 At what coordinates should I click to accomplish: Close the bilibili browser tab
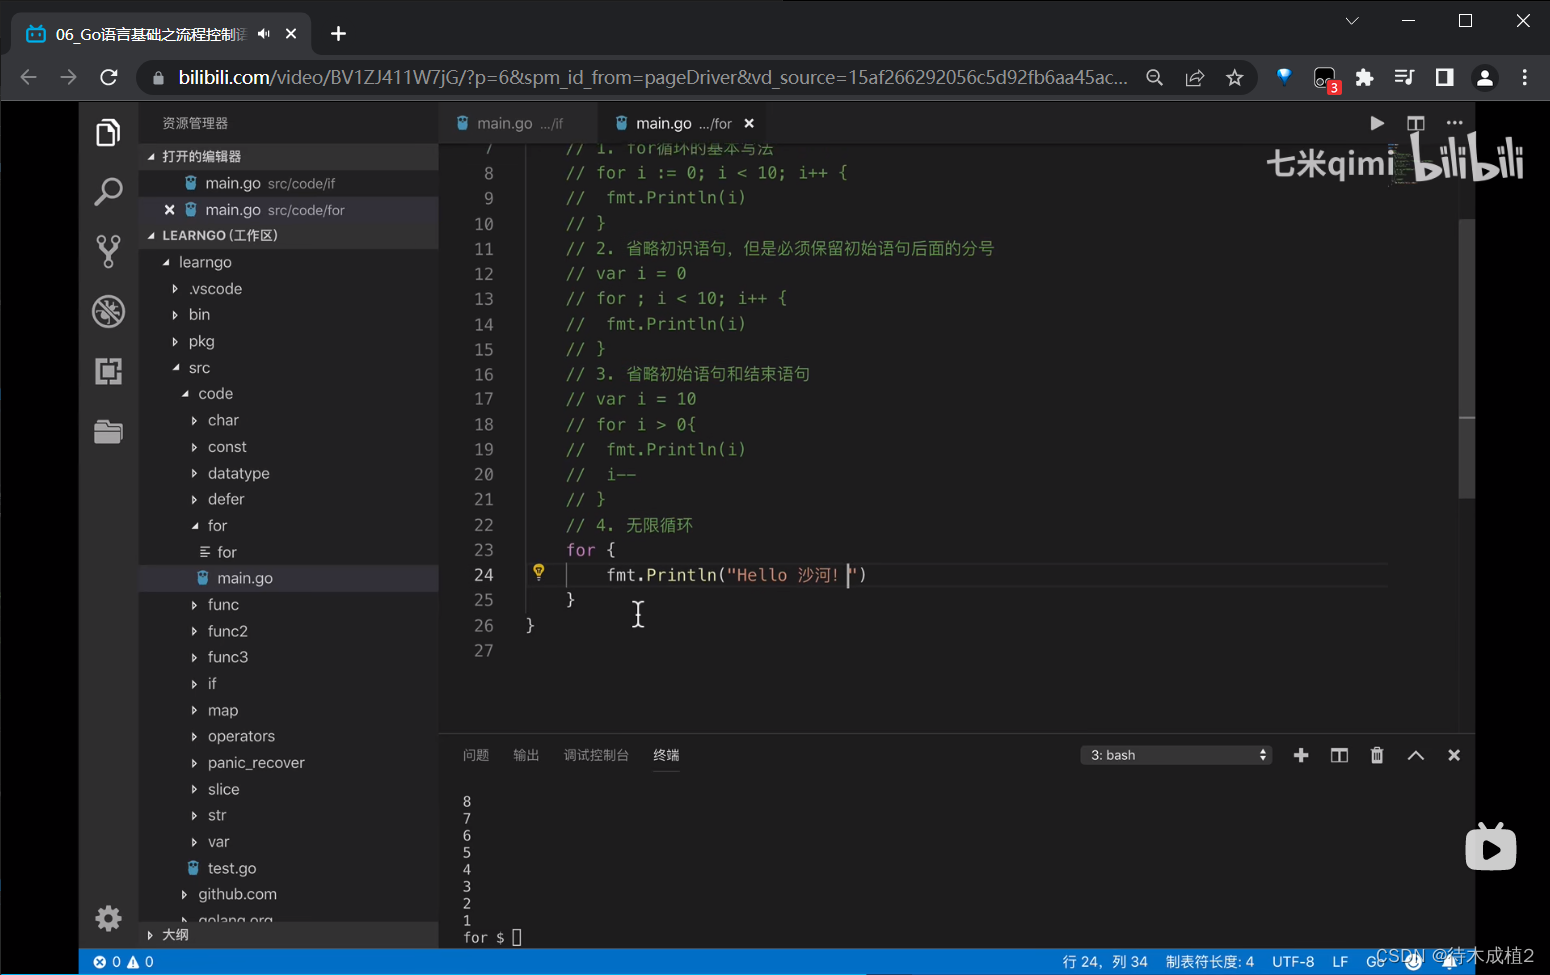[291, 33]
